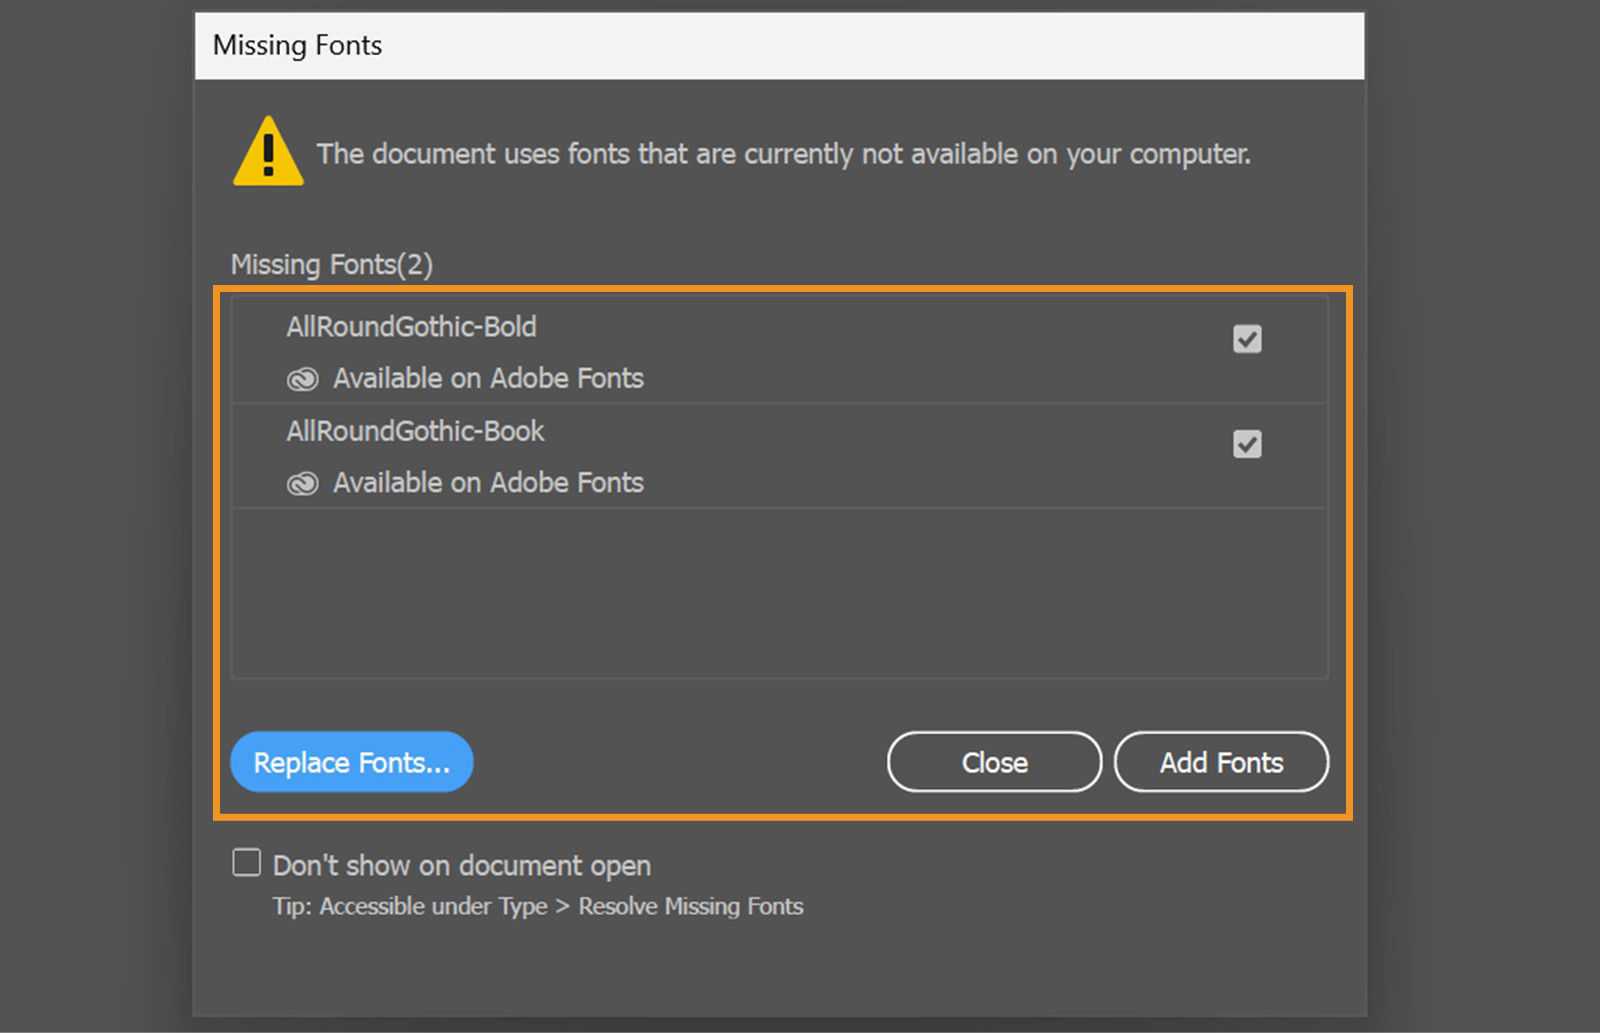Click Replace Fonts to substitute missing fonts

tap(351, 762)
